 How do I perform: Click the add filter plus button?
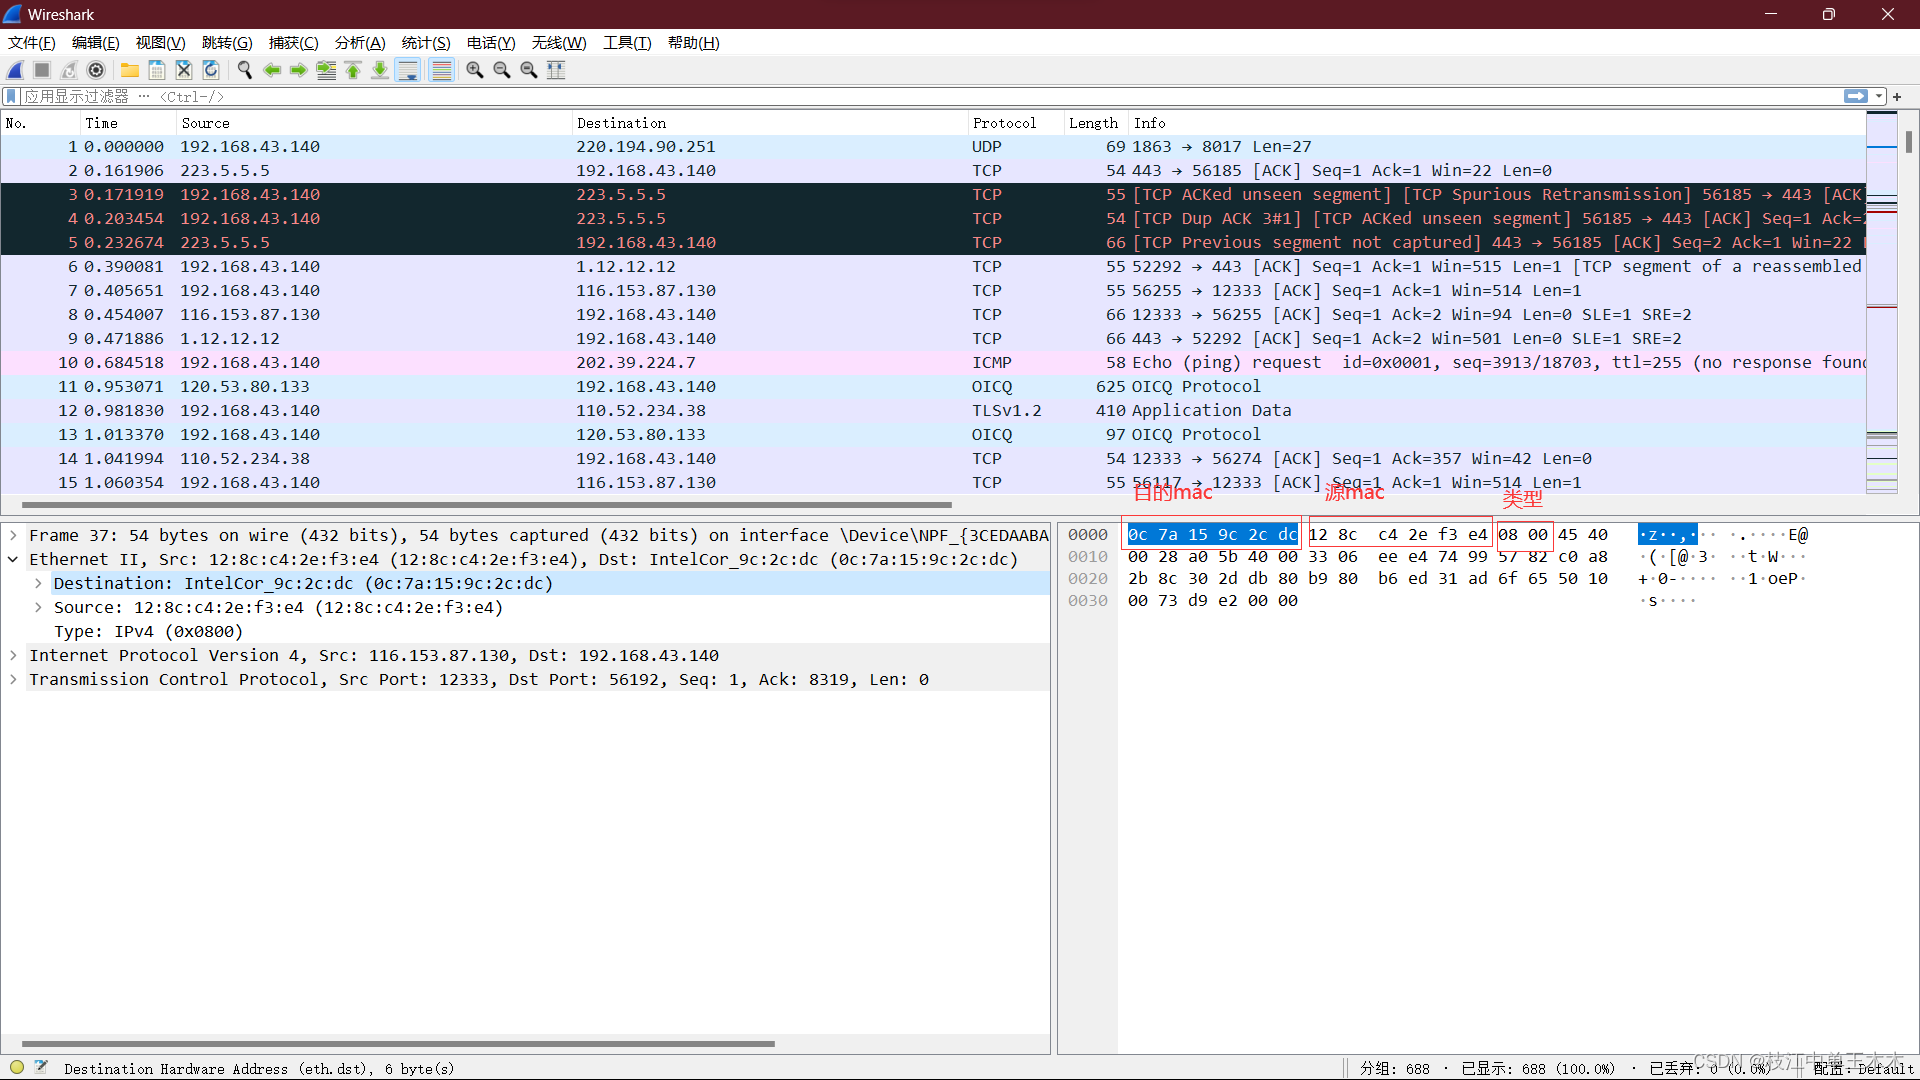[x=1897, y=97]
